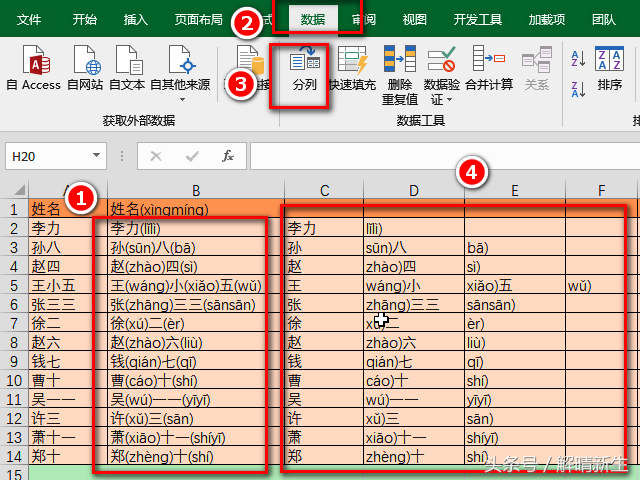
Task: Click cell B3 containing 孙(sūn)八(bā)
Action: 196,247
